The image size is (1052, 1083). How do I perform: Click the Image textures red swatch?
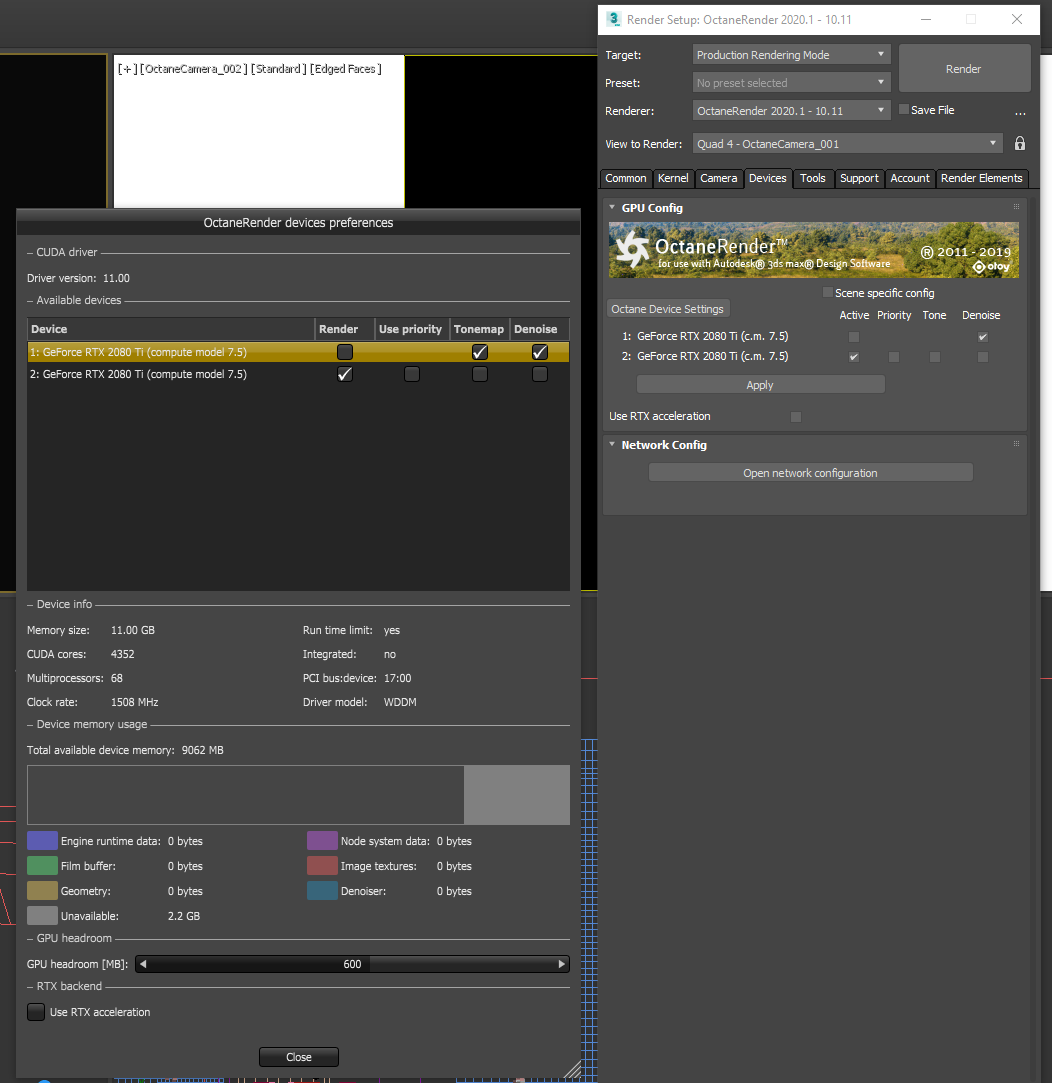pyautogui.click(x=322, y=865)
